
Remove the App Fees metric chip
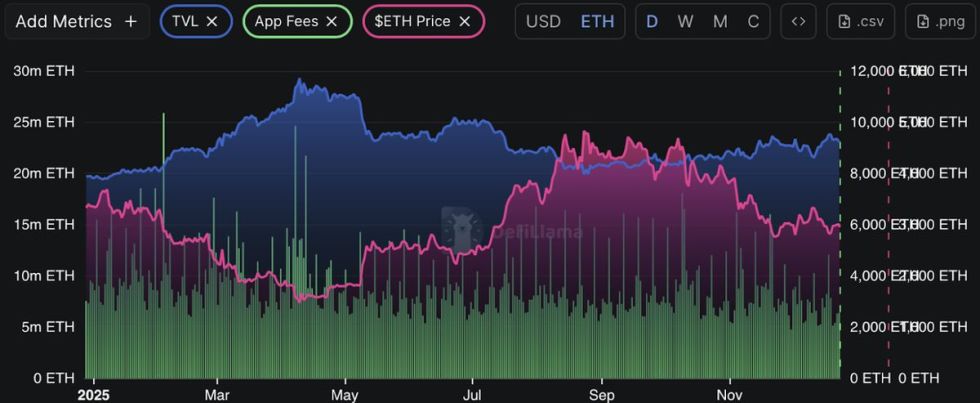[x=331, y=21]
